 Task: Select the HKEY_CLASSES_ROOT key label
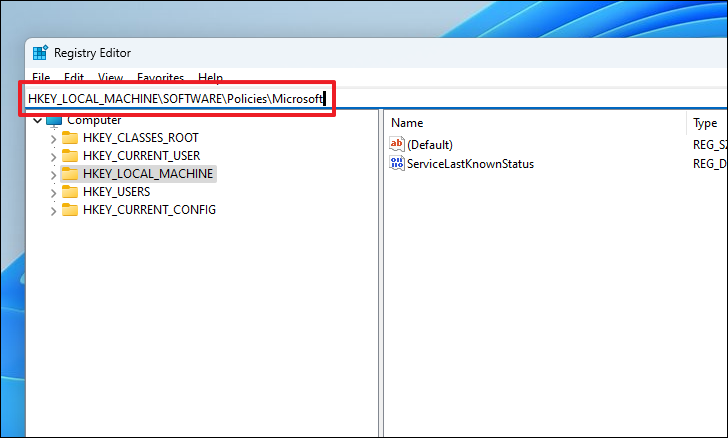point(141,138)
